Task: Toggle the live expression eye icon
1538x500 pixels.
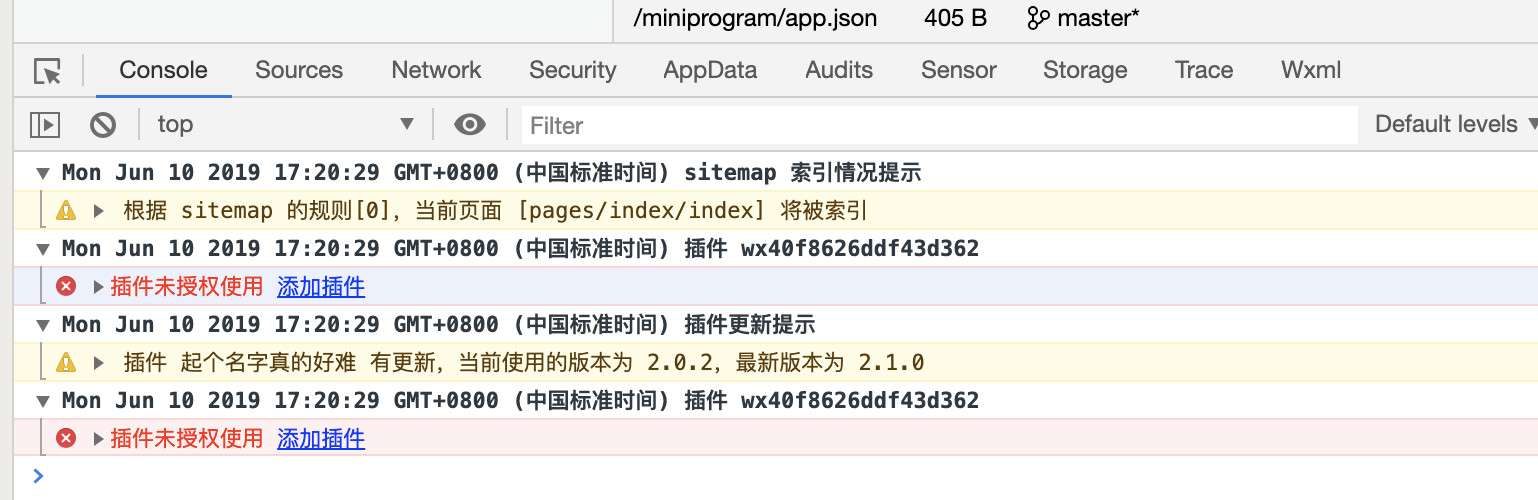Action: point(470,125)
